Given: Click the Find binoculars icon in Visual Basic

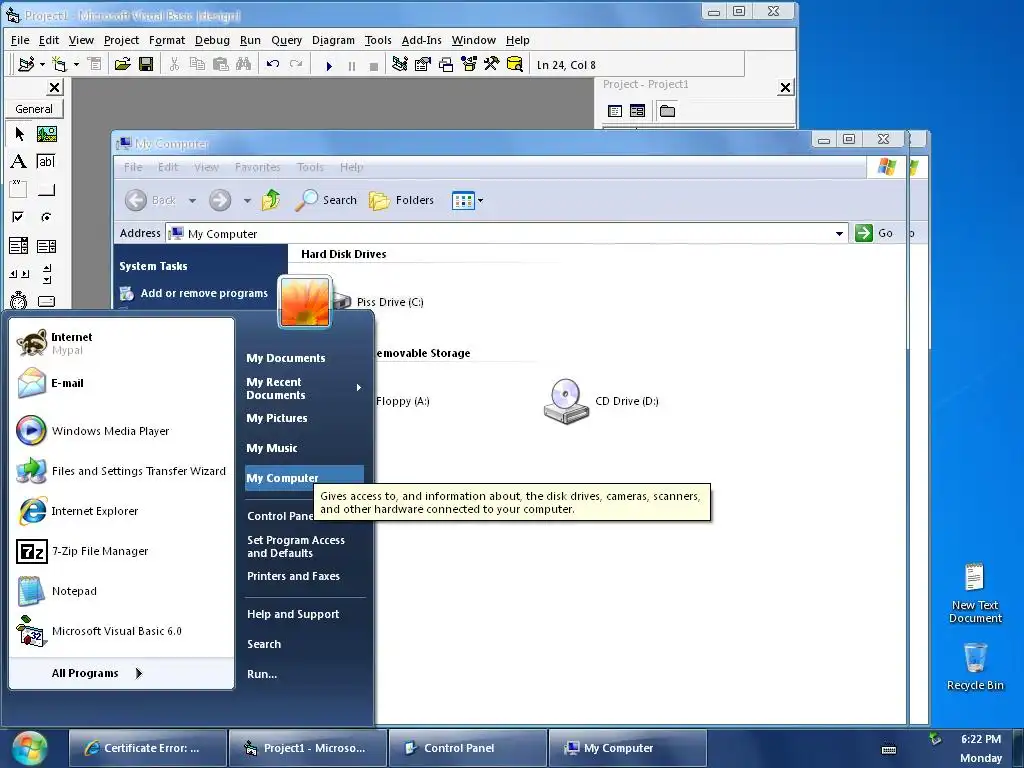Looking at the screenshot, I should click(x=243, y=65).
